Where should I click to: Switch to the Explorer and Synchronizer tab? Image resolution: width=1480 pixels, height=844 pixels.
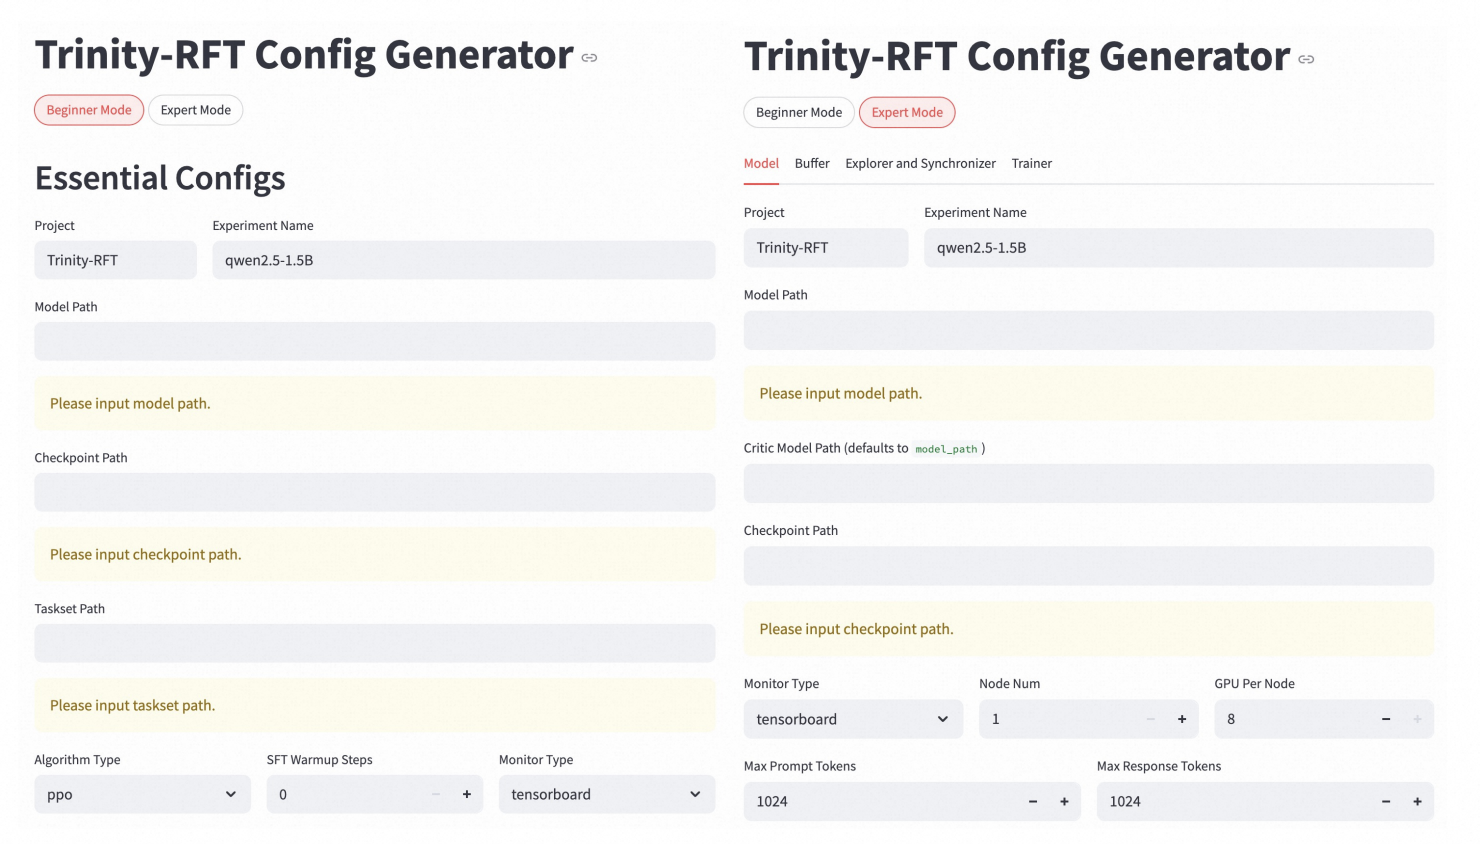click(x=920, y=163)
